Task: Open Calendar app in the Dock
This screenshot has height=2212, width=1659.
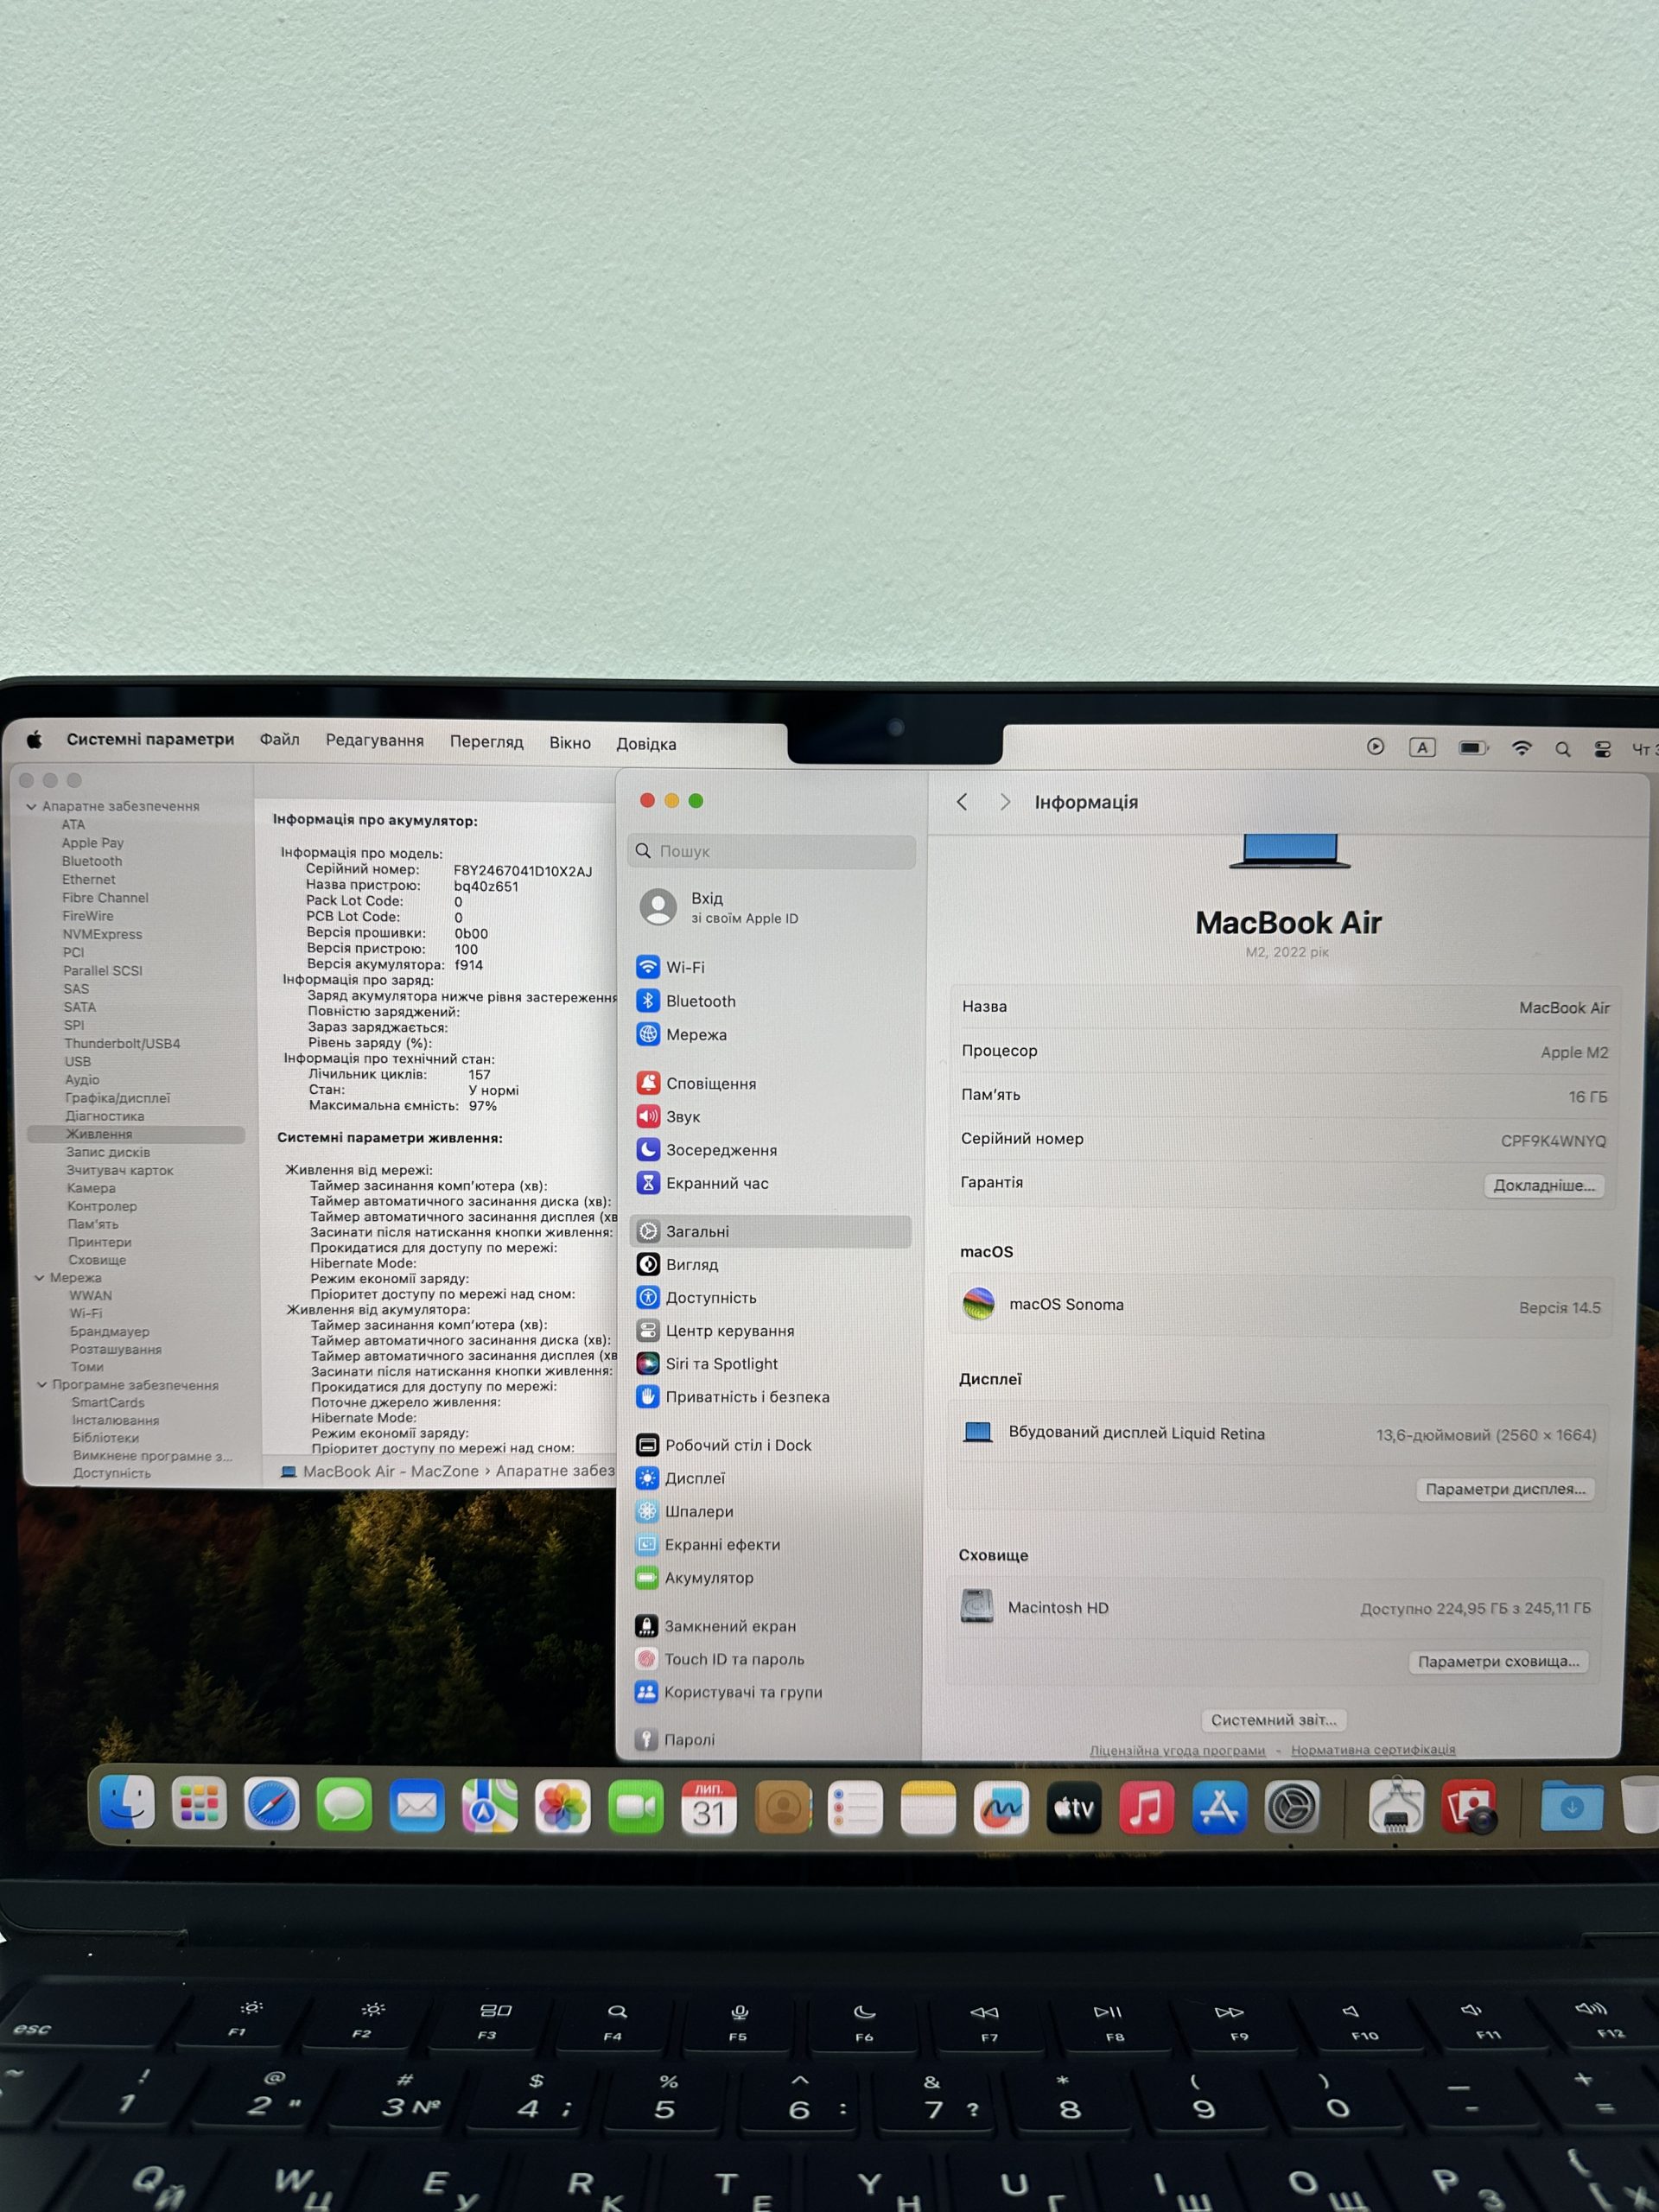Action: click(709, 1807)
